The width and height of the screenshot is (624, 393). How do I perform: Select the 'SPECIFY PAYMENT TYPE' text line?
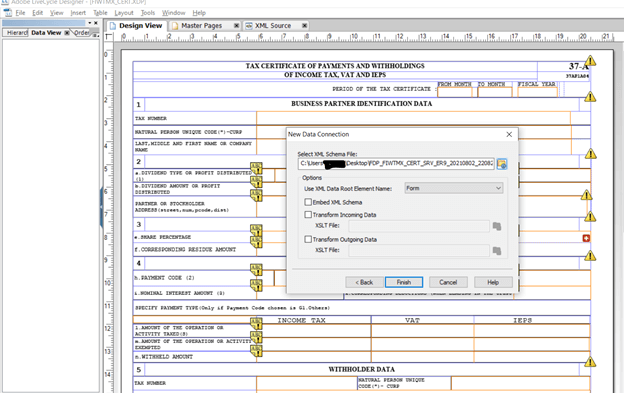point(232,308)
